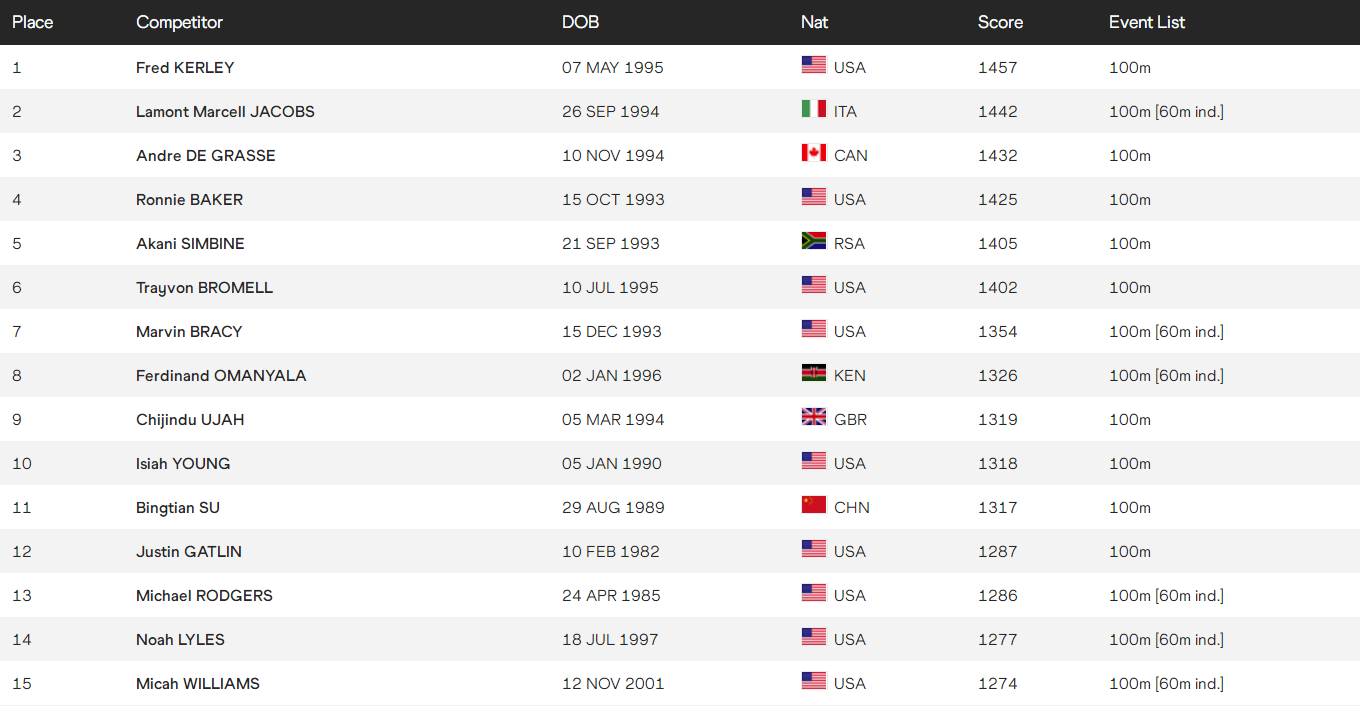Click the South Africa flag icon

click(813, 241)
